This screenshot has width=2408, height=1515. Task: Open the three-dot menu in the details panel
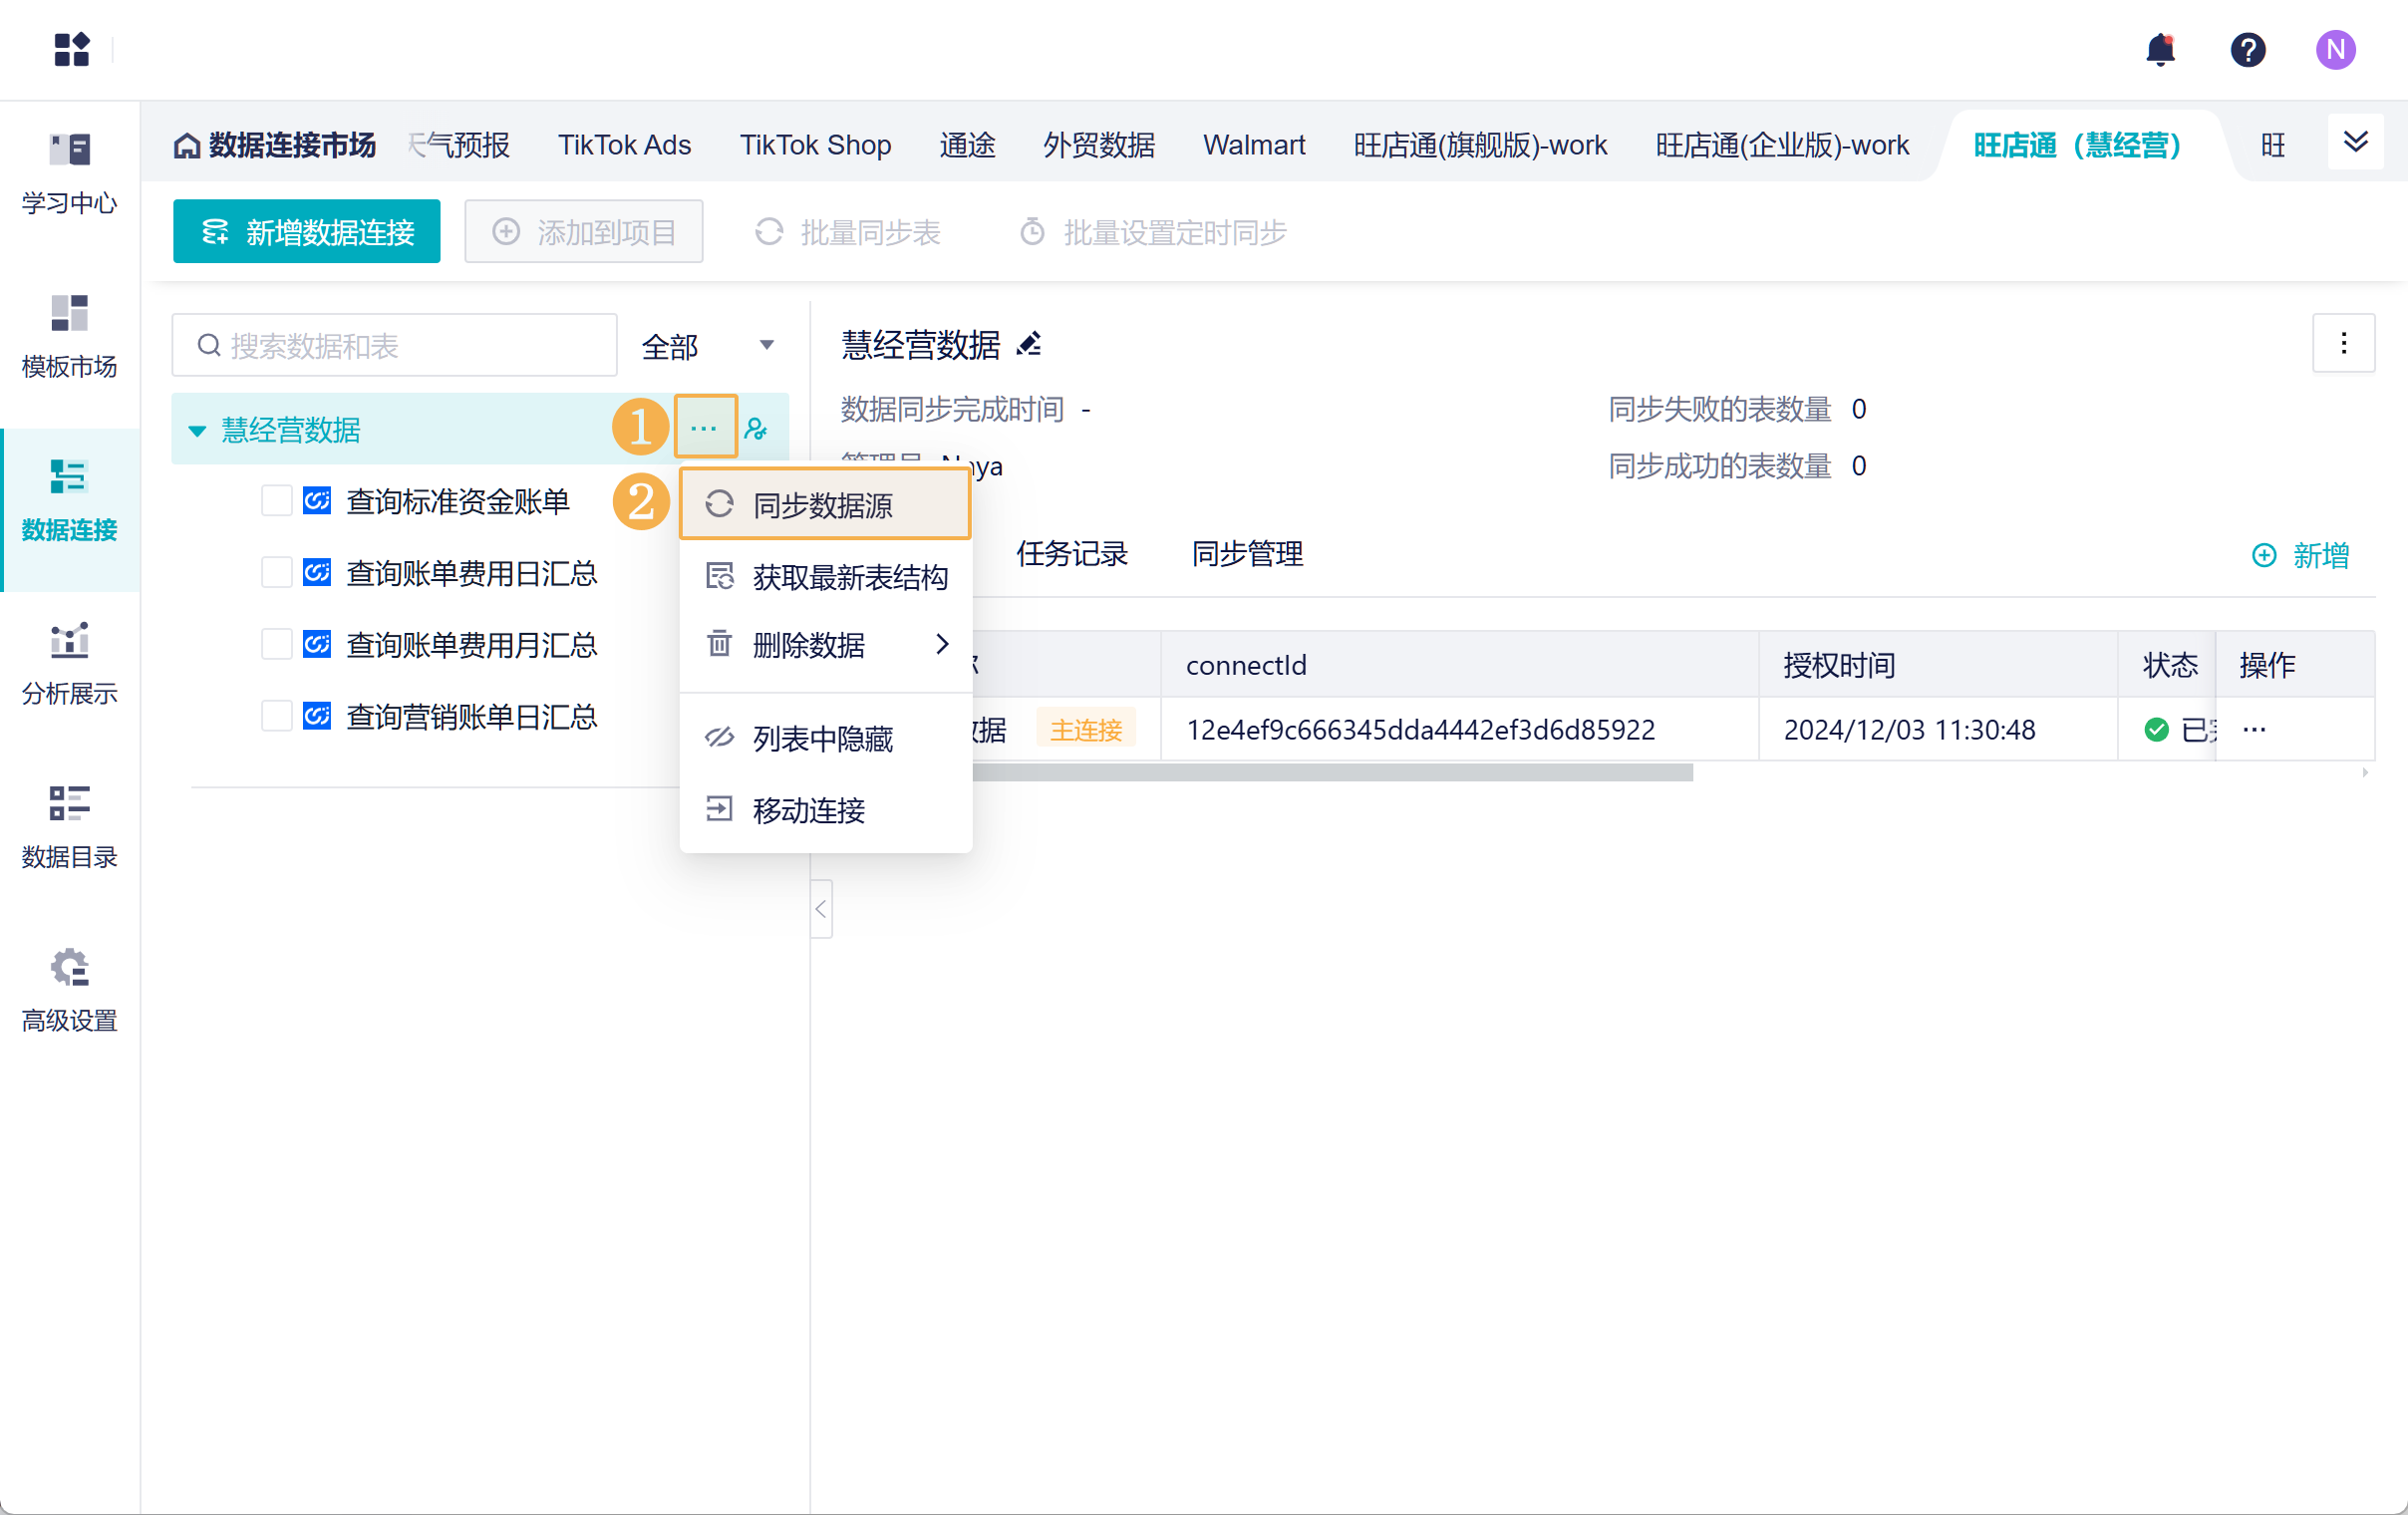(x=2343, y=344)
